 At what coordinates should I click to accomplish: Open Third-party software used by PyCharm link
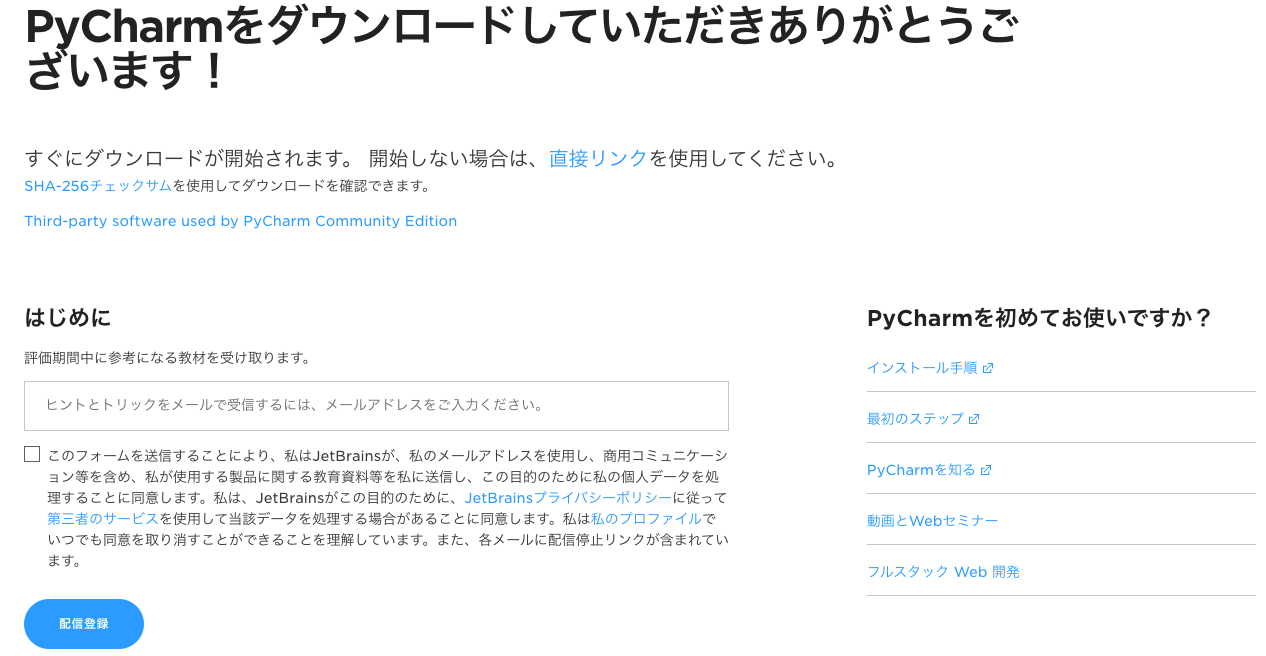(x=240, y=221)
